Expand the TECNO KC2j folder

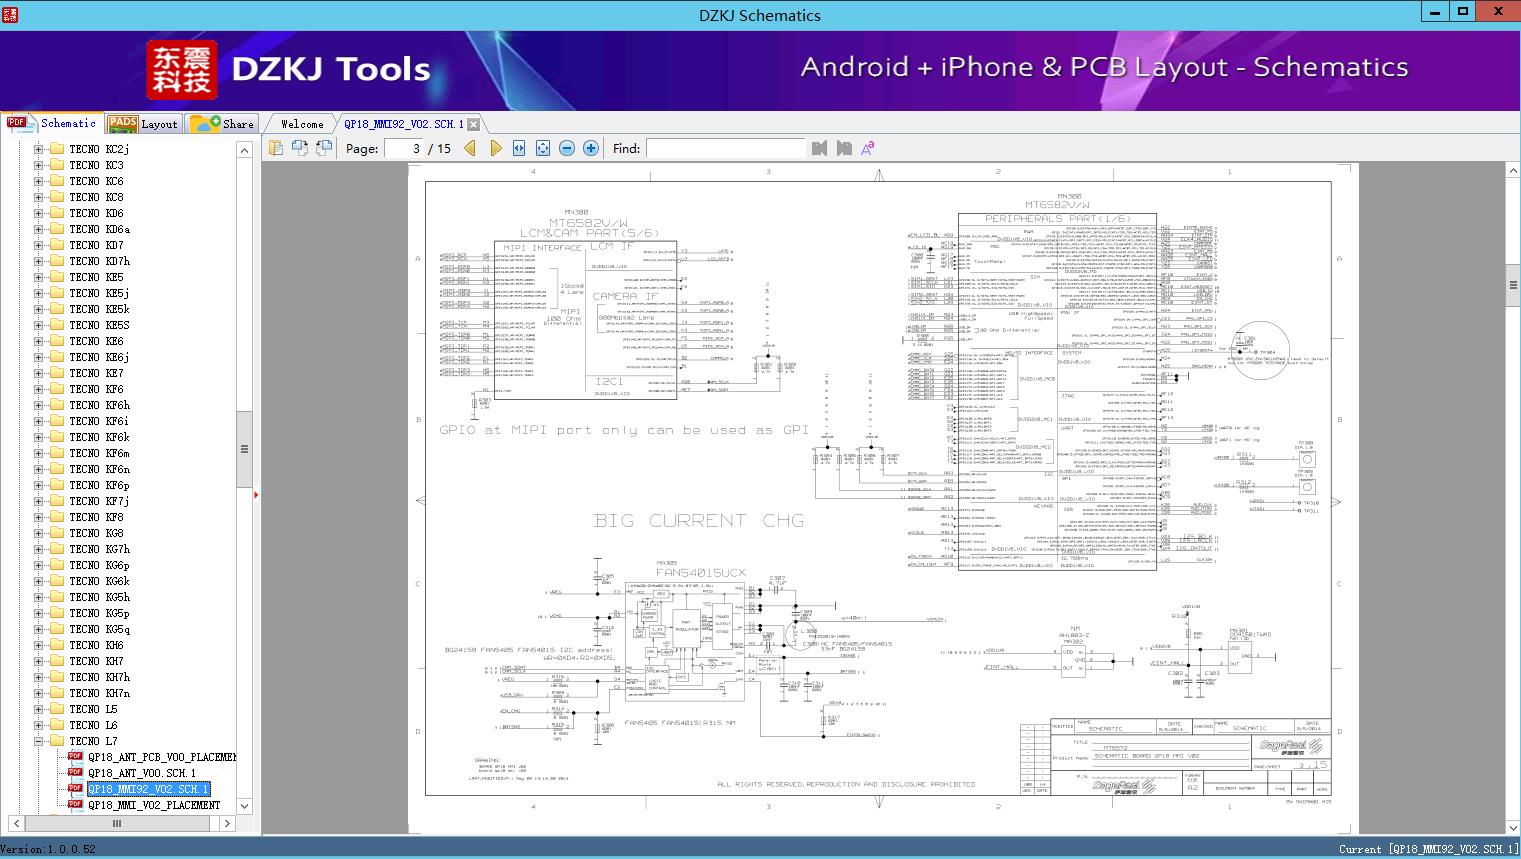click(x=39, y=149)
